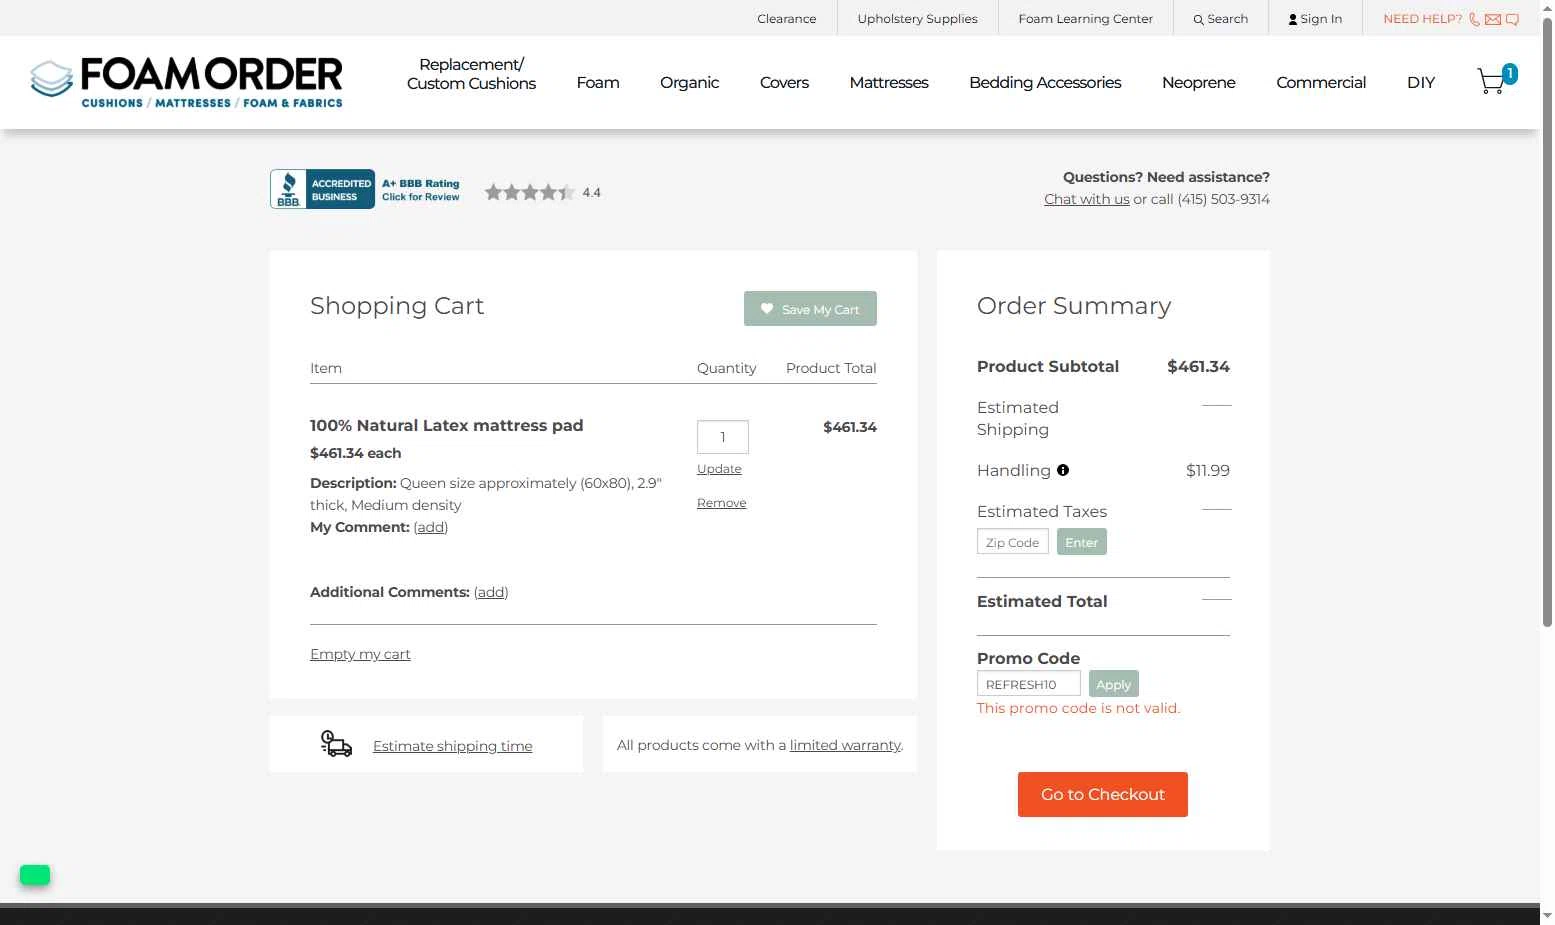Screen dimensions: 1555x925
Task: Open Replacement/Custom Cushions menu
Action: [471, 74]
